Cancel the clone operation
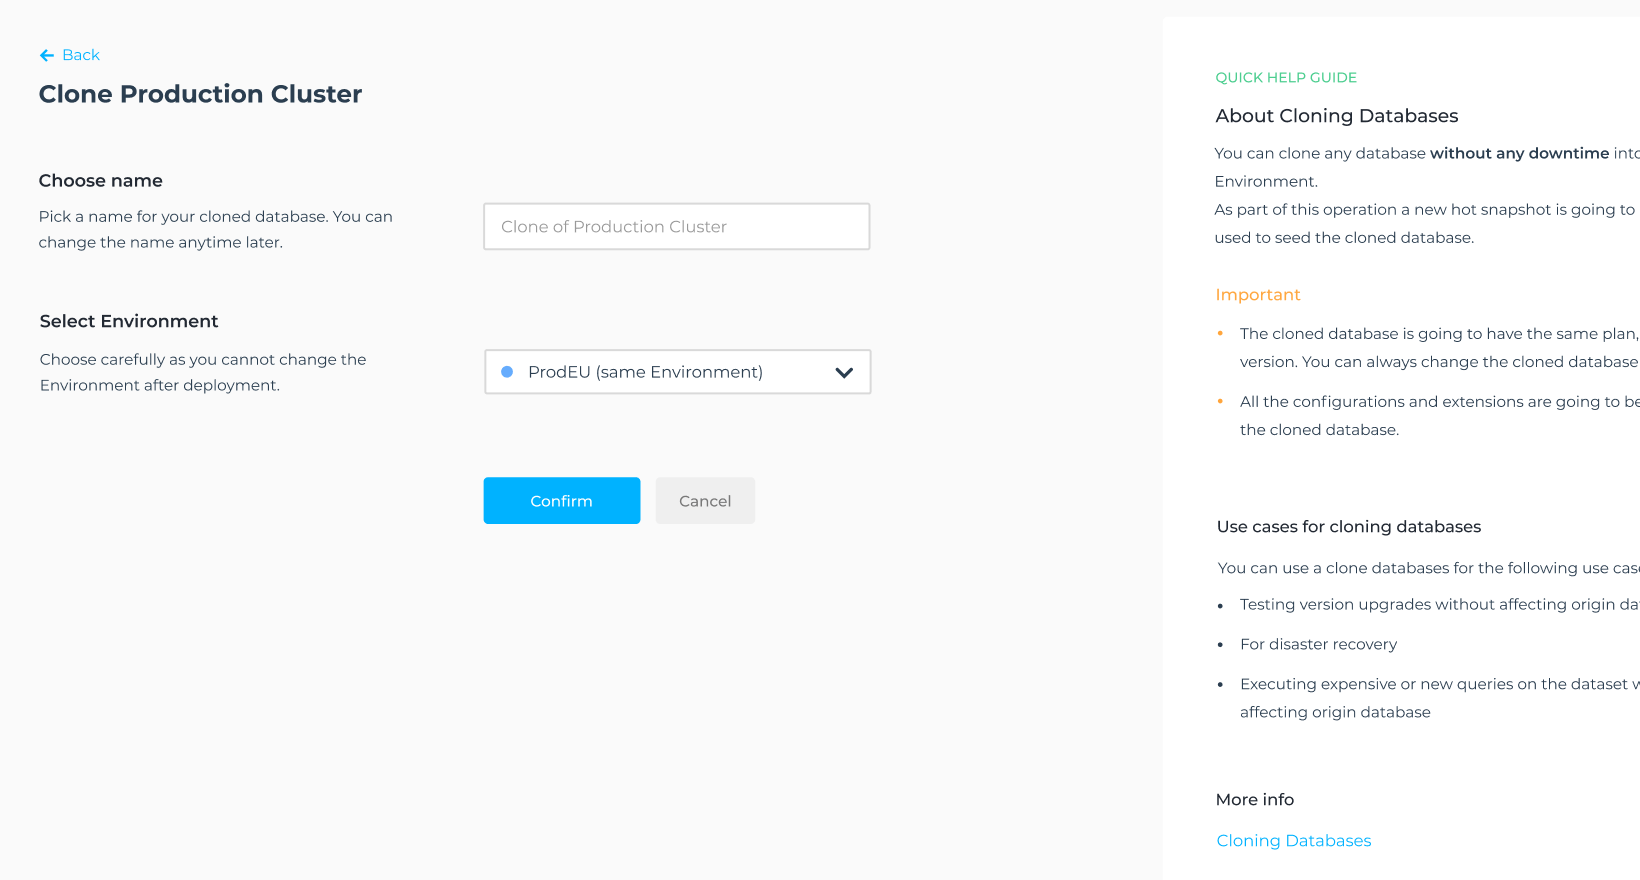The width and height of the screenshot is (1640, 880). pyautogui.click(x=705, y=501)
